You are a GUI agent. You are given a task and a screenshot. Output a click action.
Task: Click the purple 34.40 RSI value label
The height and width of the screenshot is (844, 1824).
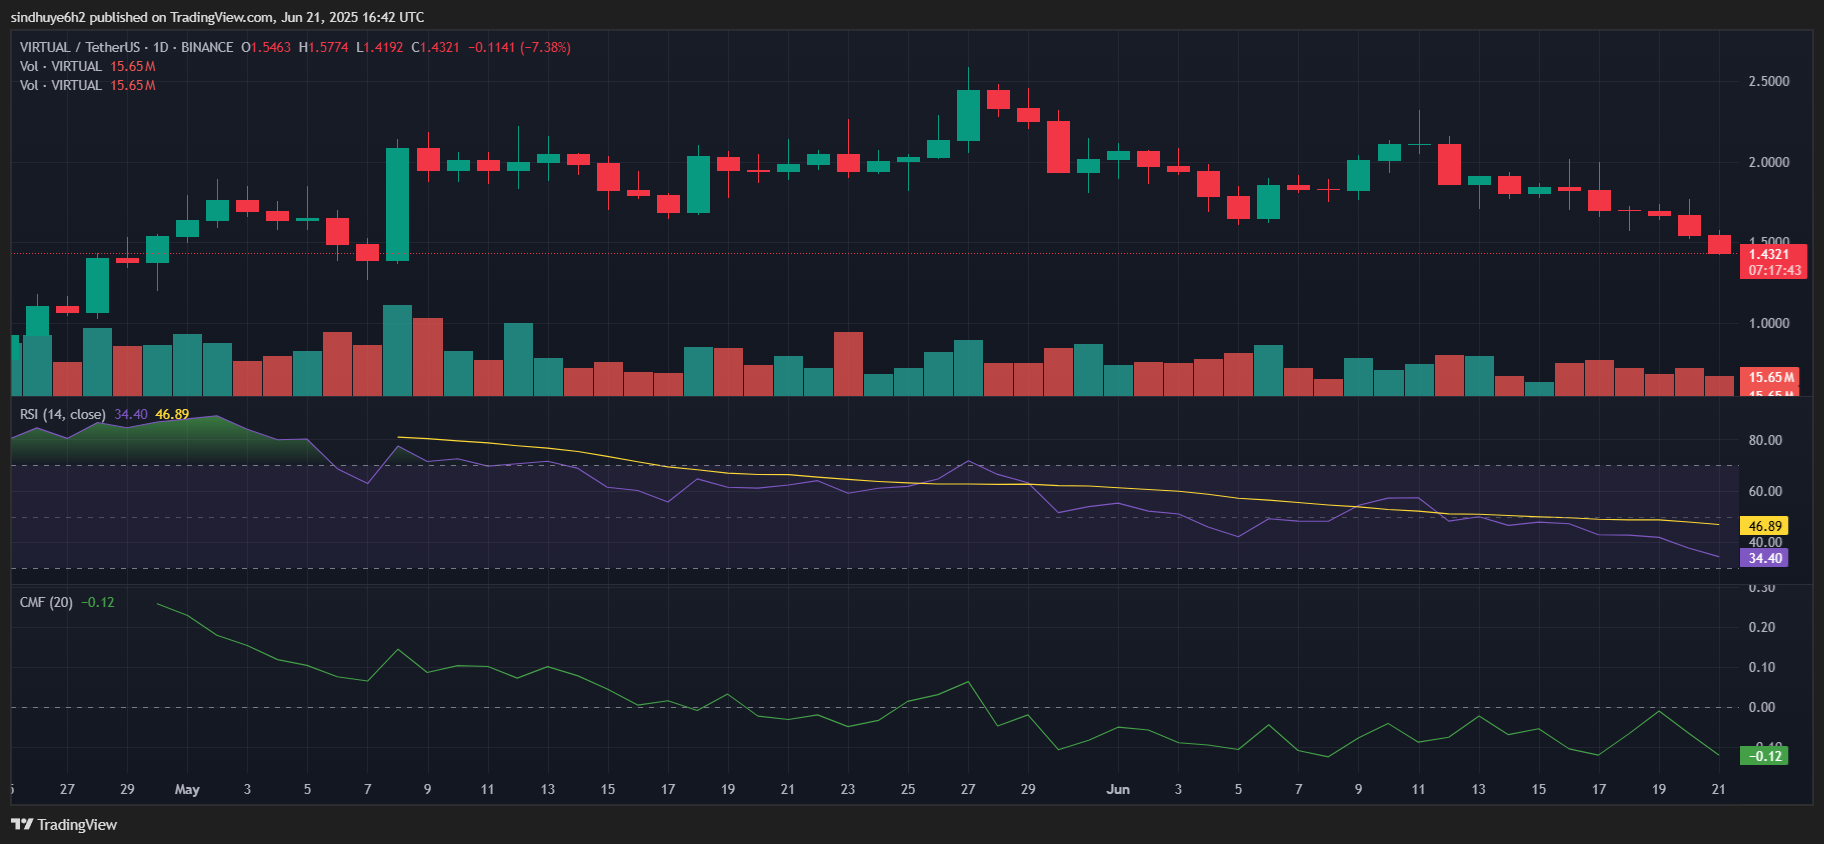[1764, 558]
